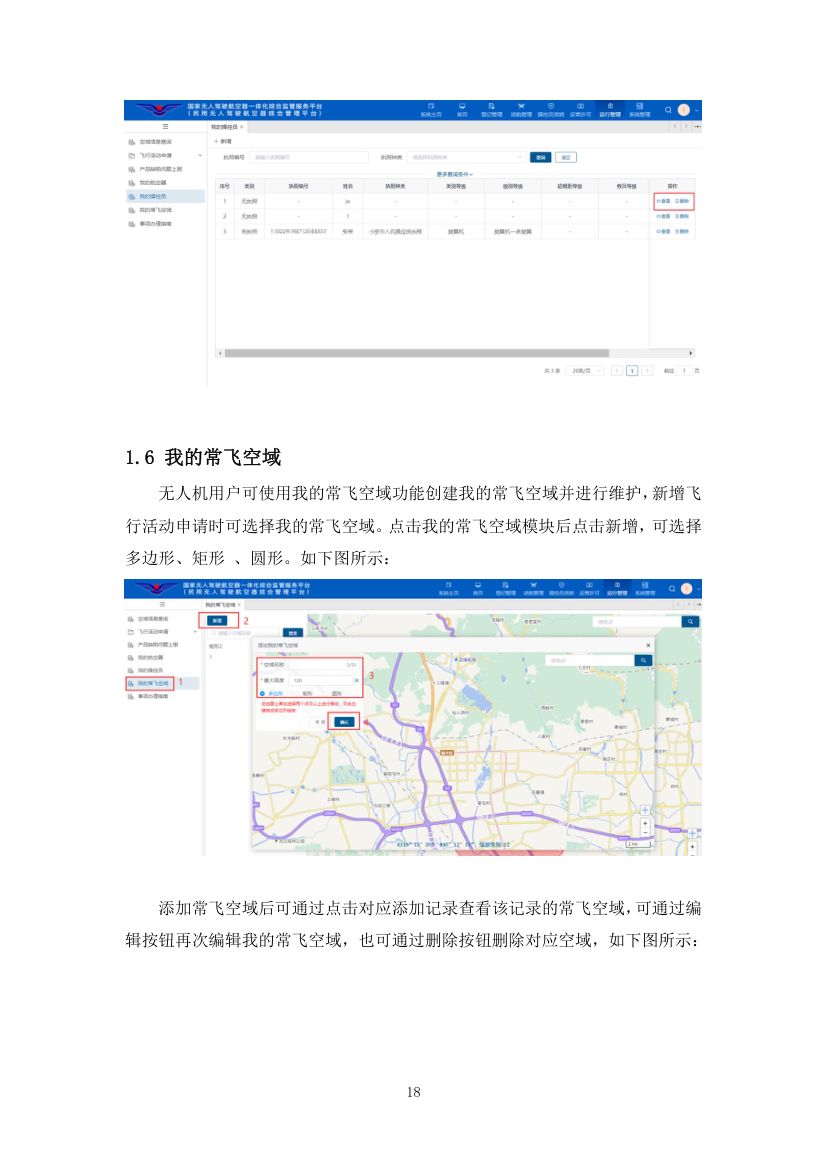Click blue 搜索 button above frequent airspace list
Viewport: 827px width, 1170px height.
tap(293, 633)
